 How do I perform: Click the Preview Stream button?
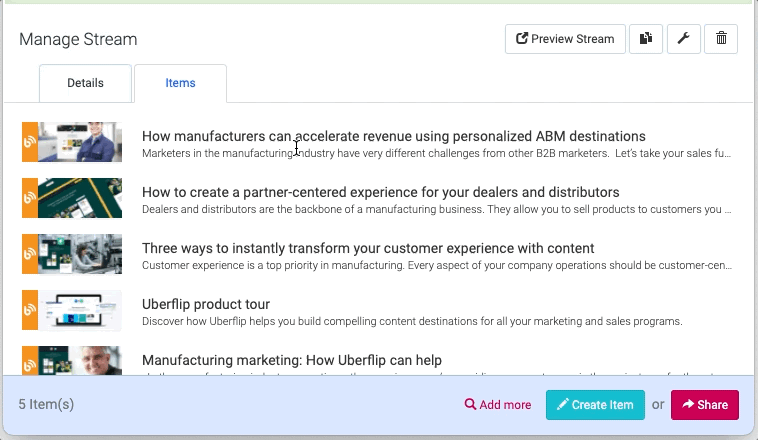[x=565, y=39]
